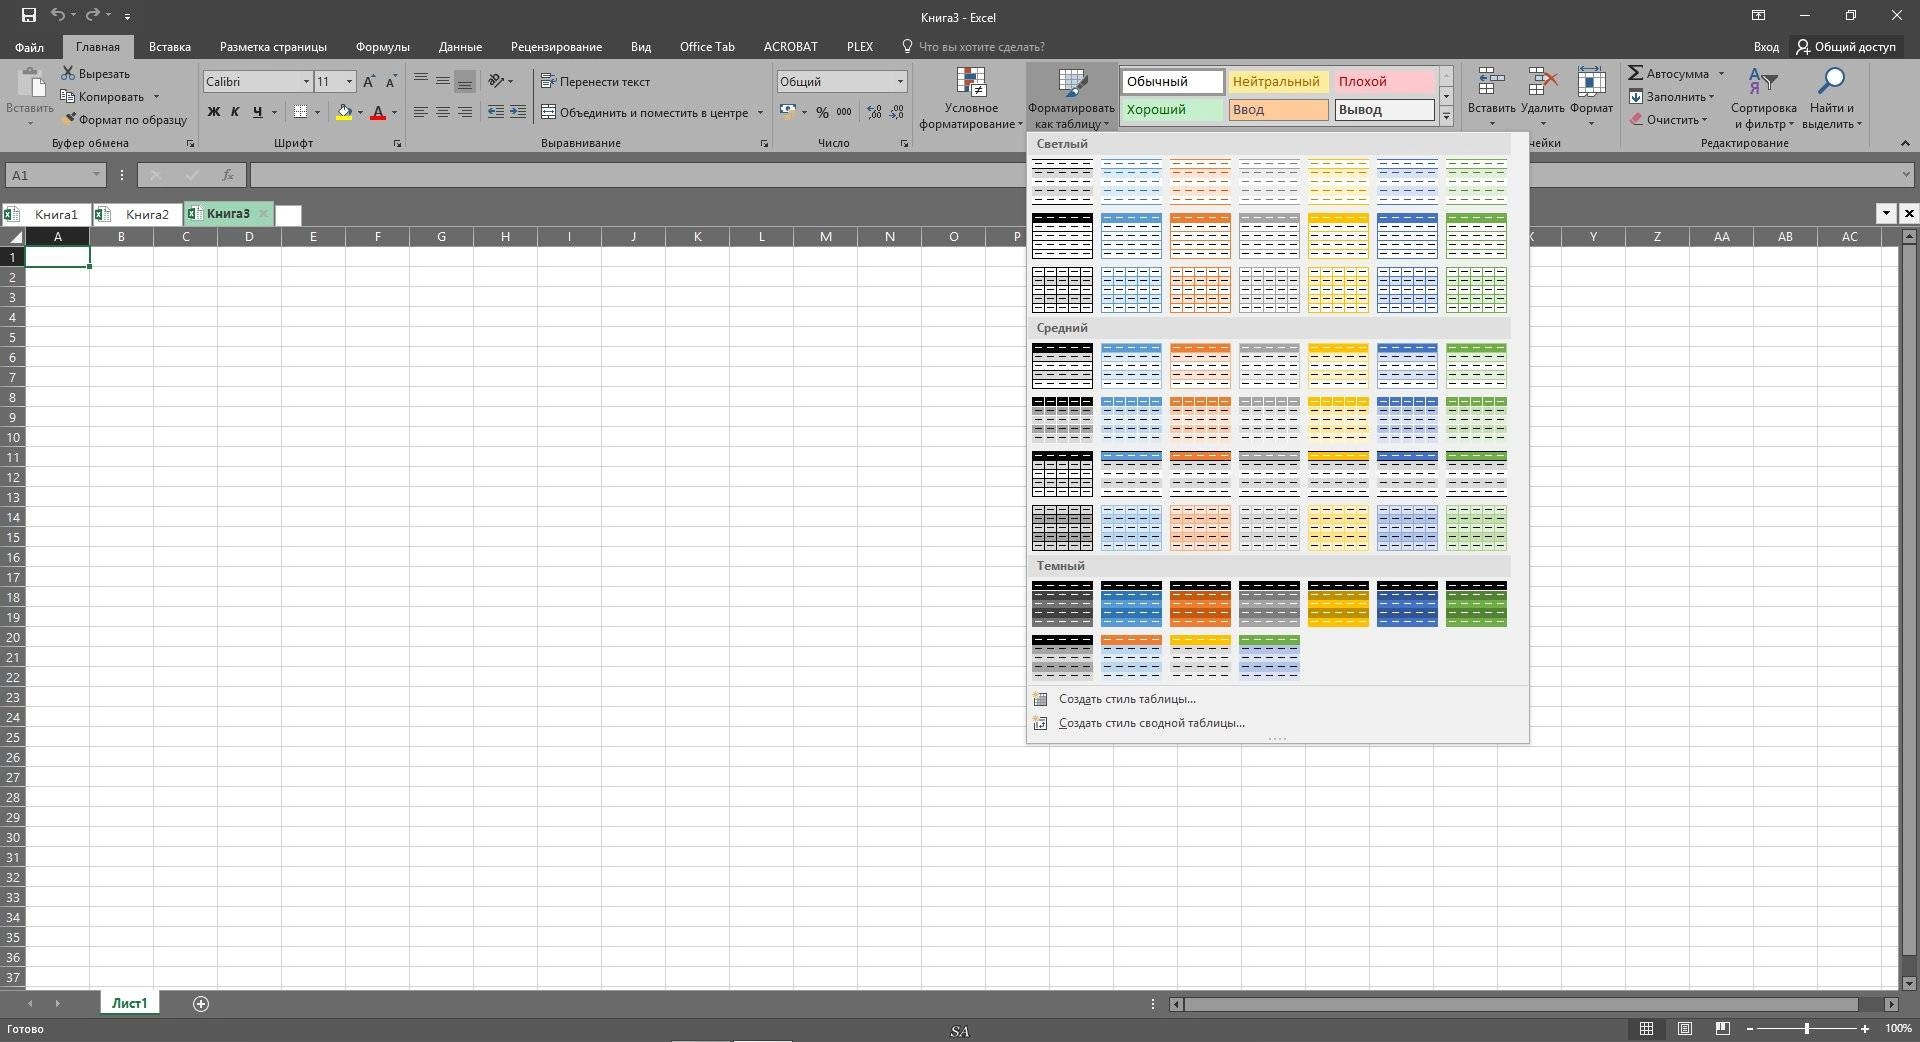1920x1042 pixels.
Task: Click the Cut (Вырезать) scissors button
Action: tap(95, 74)
